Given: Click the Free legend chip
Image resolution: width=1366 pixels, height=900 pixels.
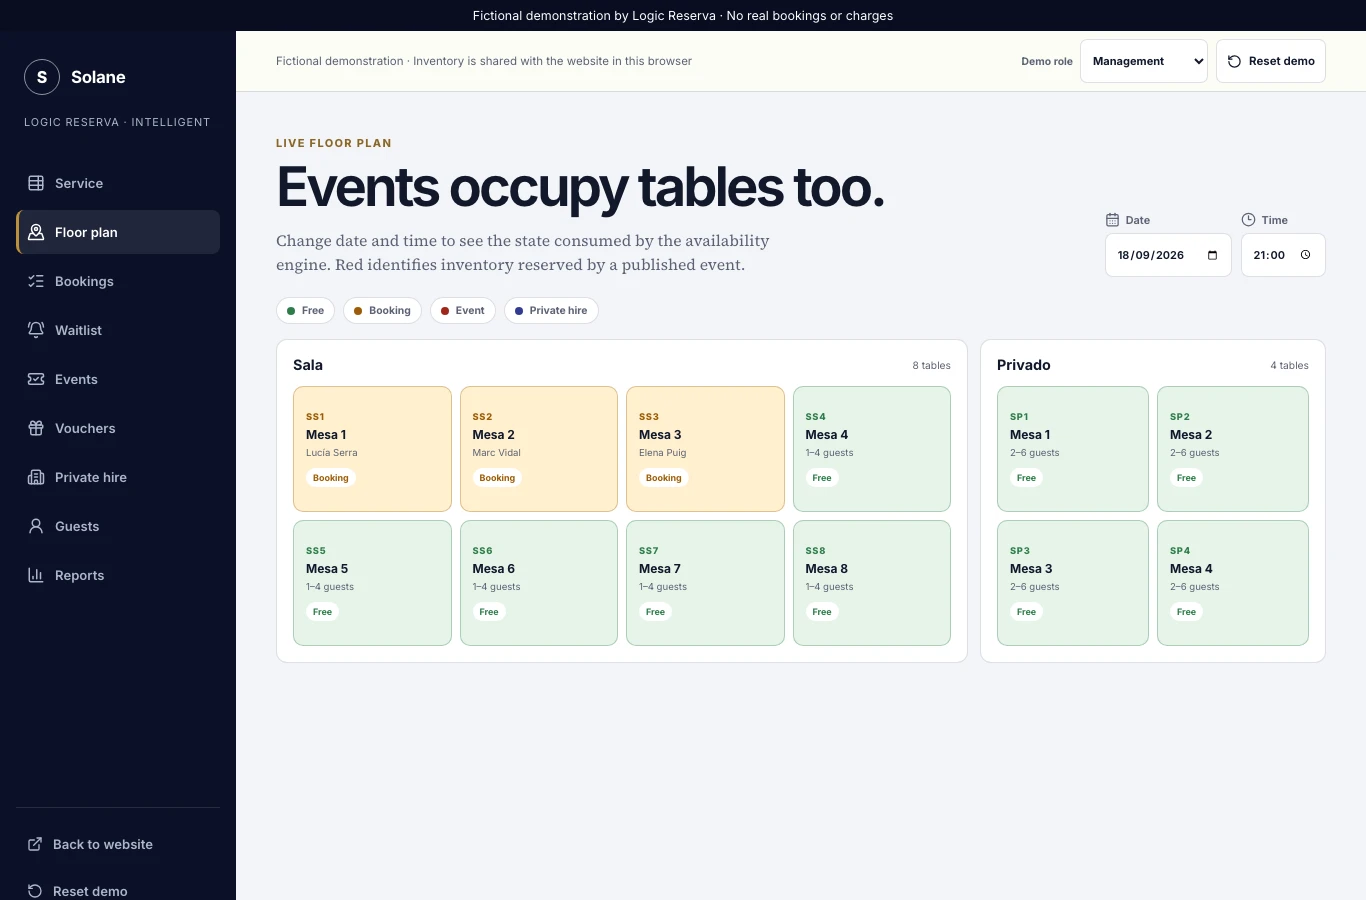Looking at the screenshot, I should click(305, 311).
